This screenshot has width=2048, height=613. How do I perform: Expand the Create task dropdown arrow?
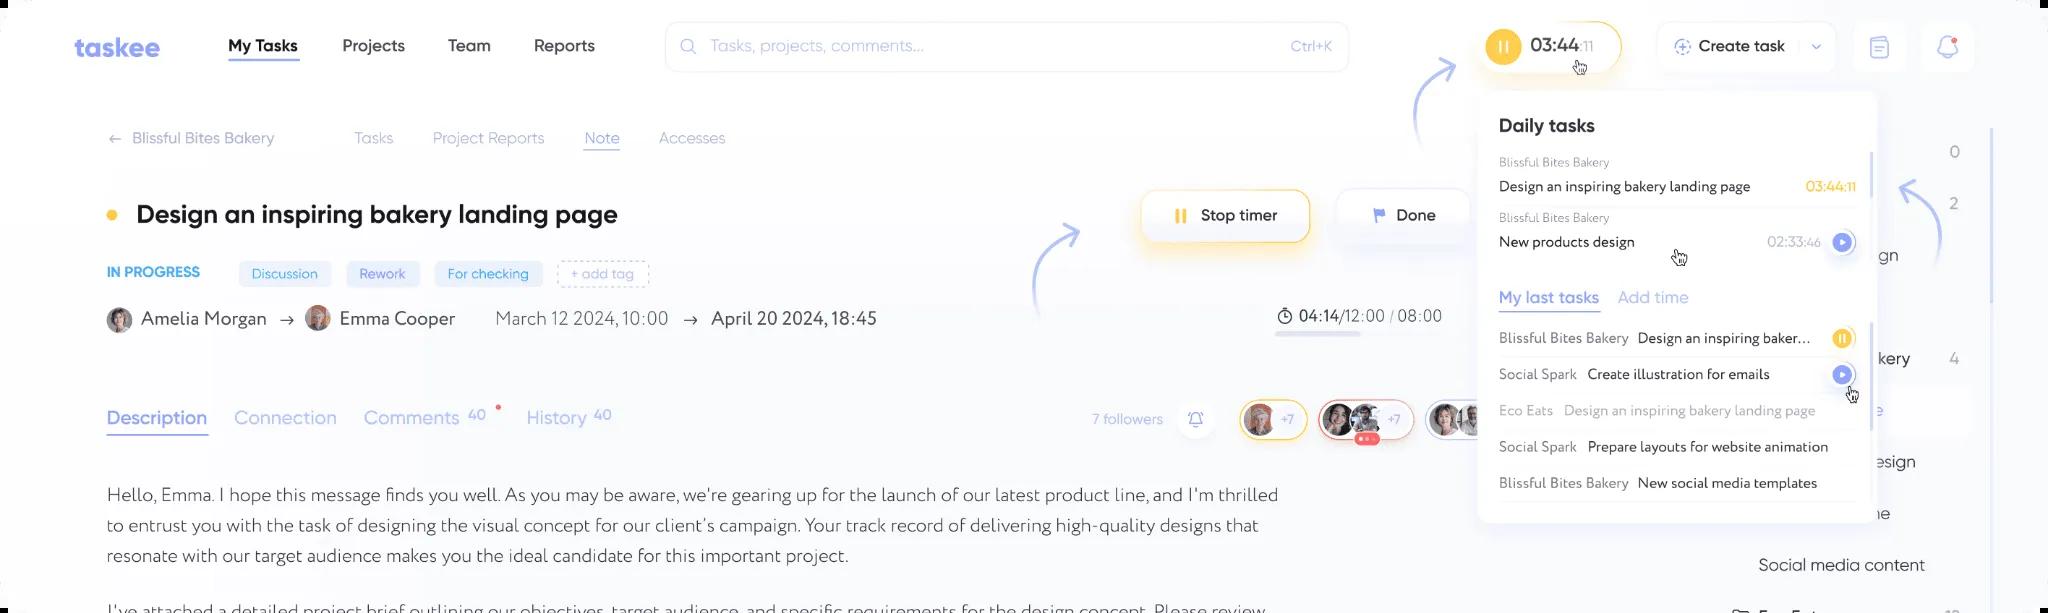point(1816,47)
